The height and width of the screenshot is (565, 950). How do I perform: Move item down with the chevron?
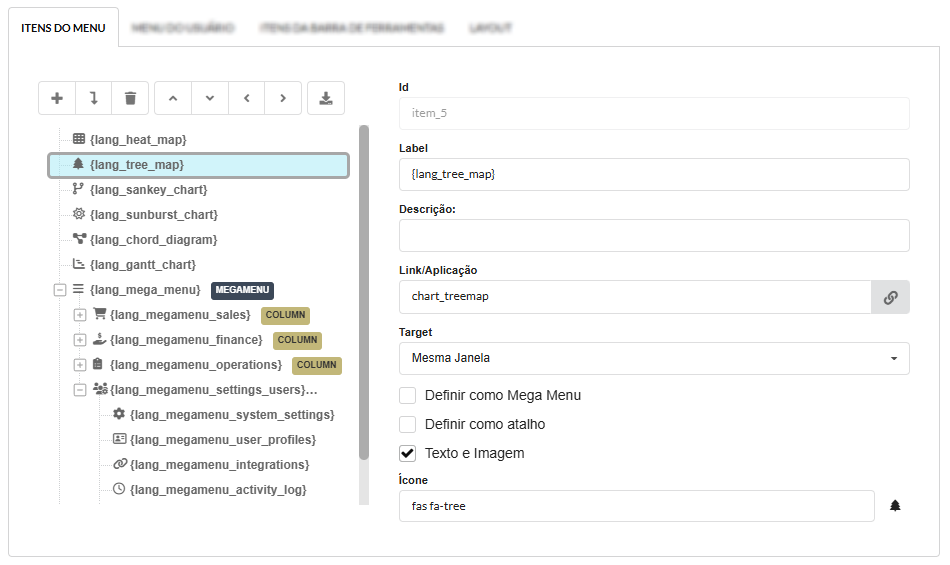[x=210, y=98]
